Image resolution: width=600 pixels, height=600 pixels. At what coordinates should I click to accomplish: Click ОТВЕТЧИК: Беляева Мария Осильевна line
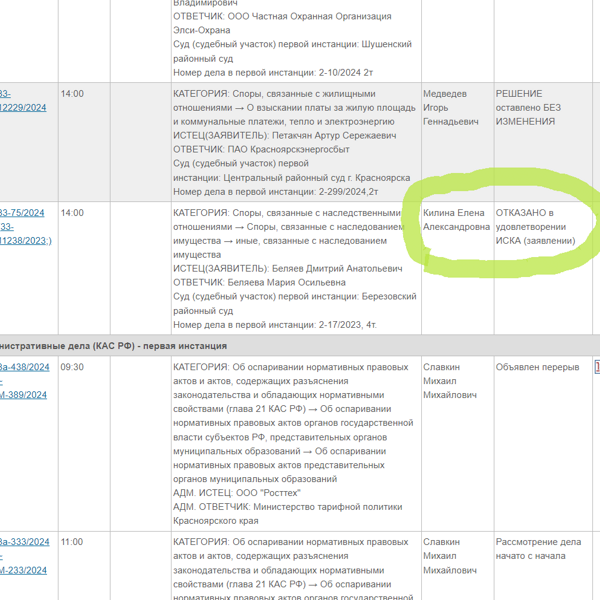[x=259, y=282]
